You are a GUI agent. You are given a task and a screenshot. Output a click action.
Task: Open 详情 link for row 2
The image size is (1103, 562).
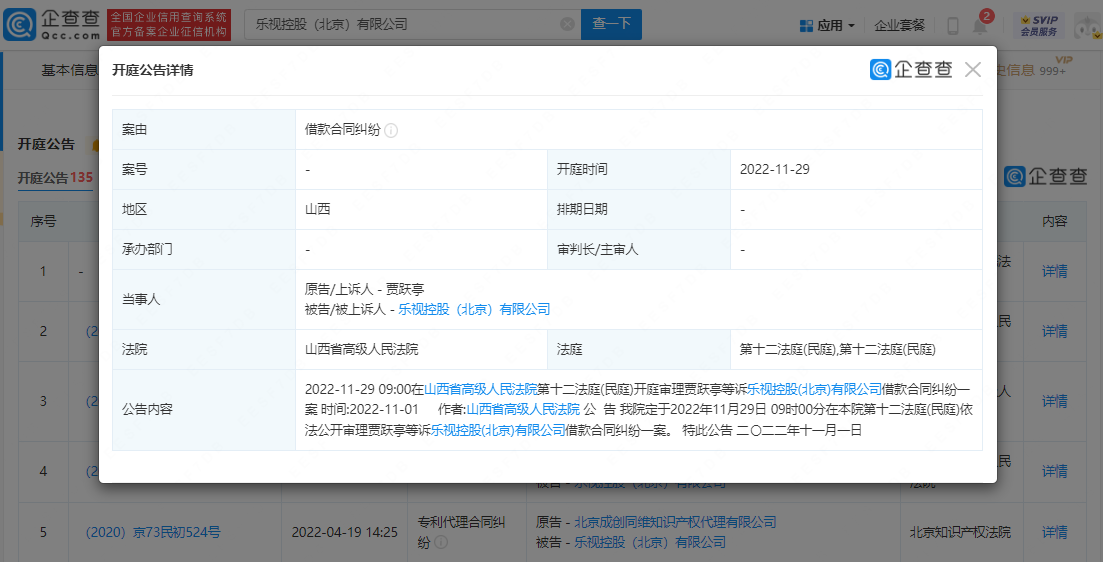pyautogui.click(x=1054, y=331)
